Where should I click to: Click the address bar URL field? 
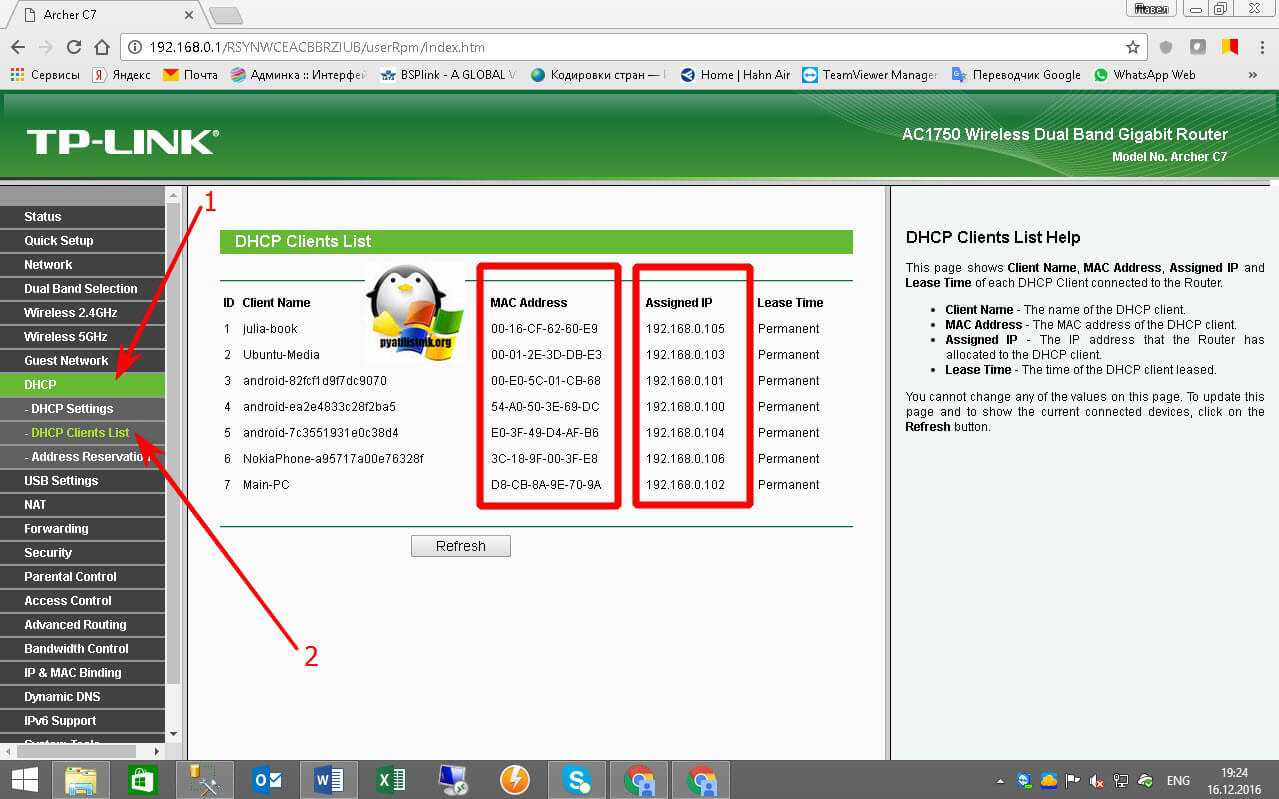600,47
